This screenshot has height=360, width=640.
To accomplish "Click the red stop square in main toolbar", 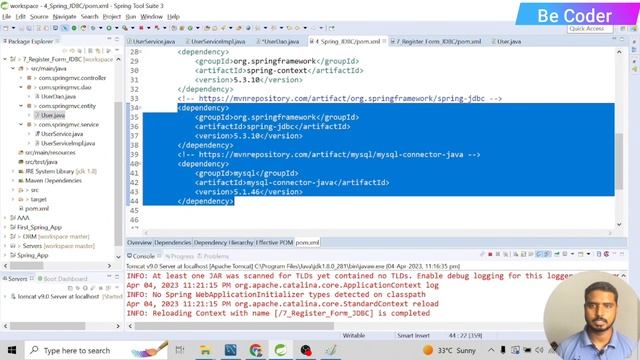I will pyautogui.click(x=142, y=28).
